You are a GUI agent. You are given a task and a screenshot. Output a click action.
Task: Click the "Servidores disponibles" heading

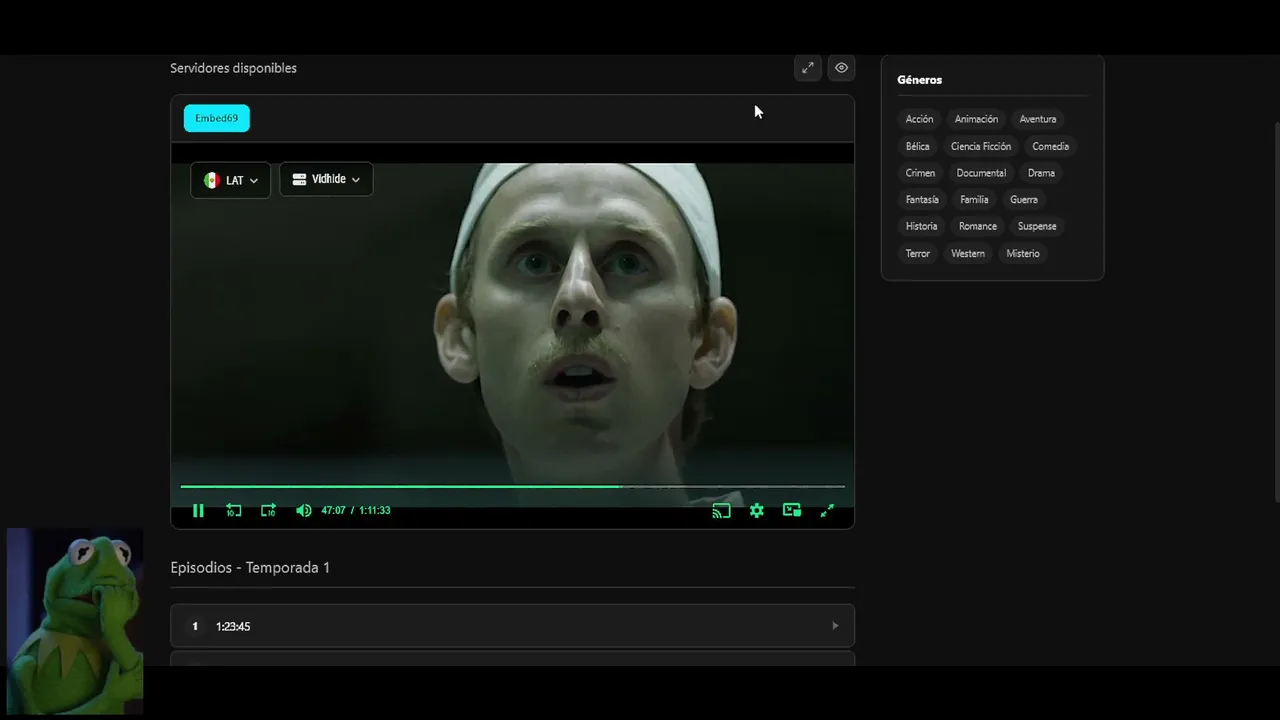(x=233, y=68)
